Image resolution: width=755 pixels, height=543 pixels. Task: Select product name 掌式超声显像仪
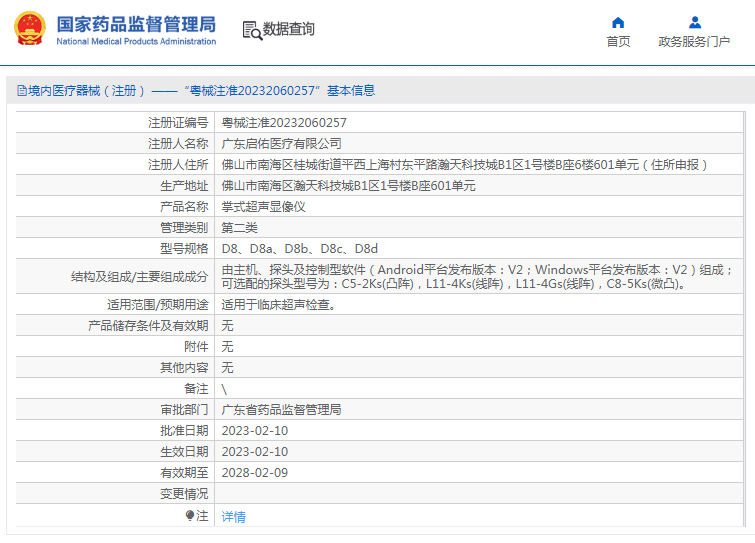point(263,207)
